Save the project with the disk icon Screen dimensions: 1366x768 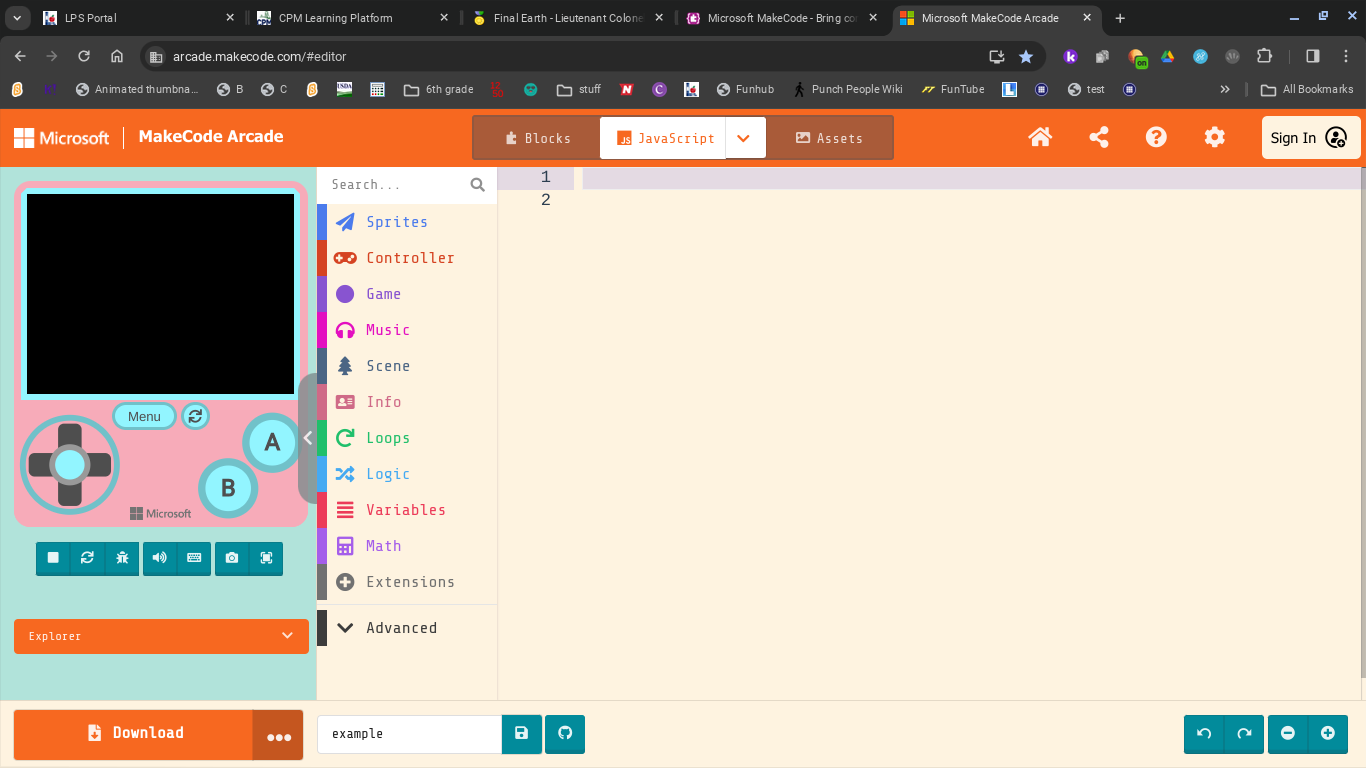click(521, 733)
